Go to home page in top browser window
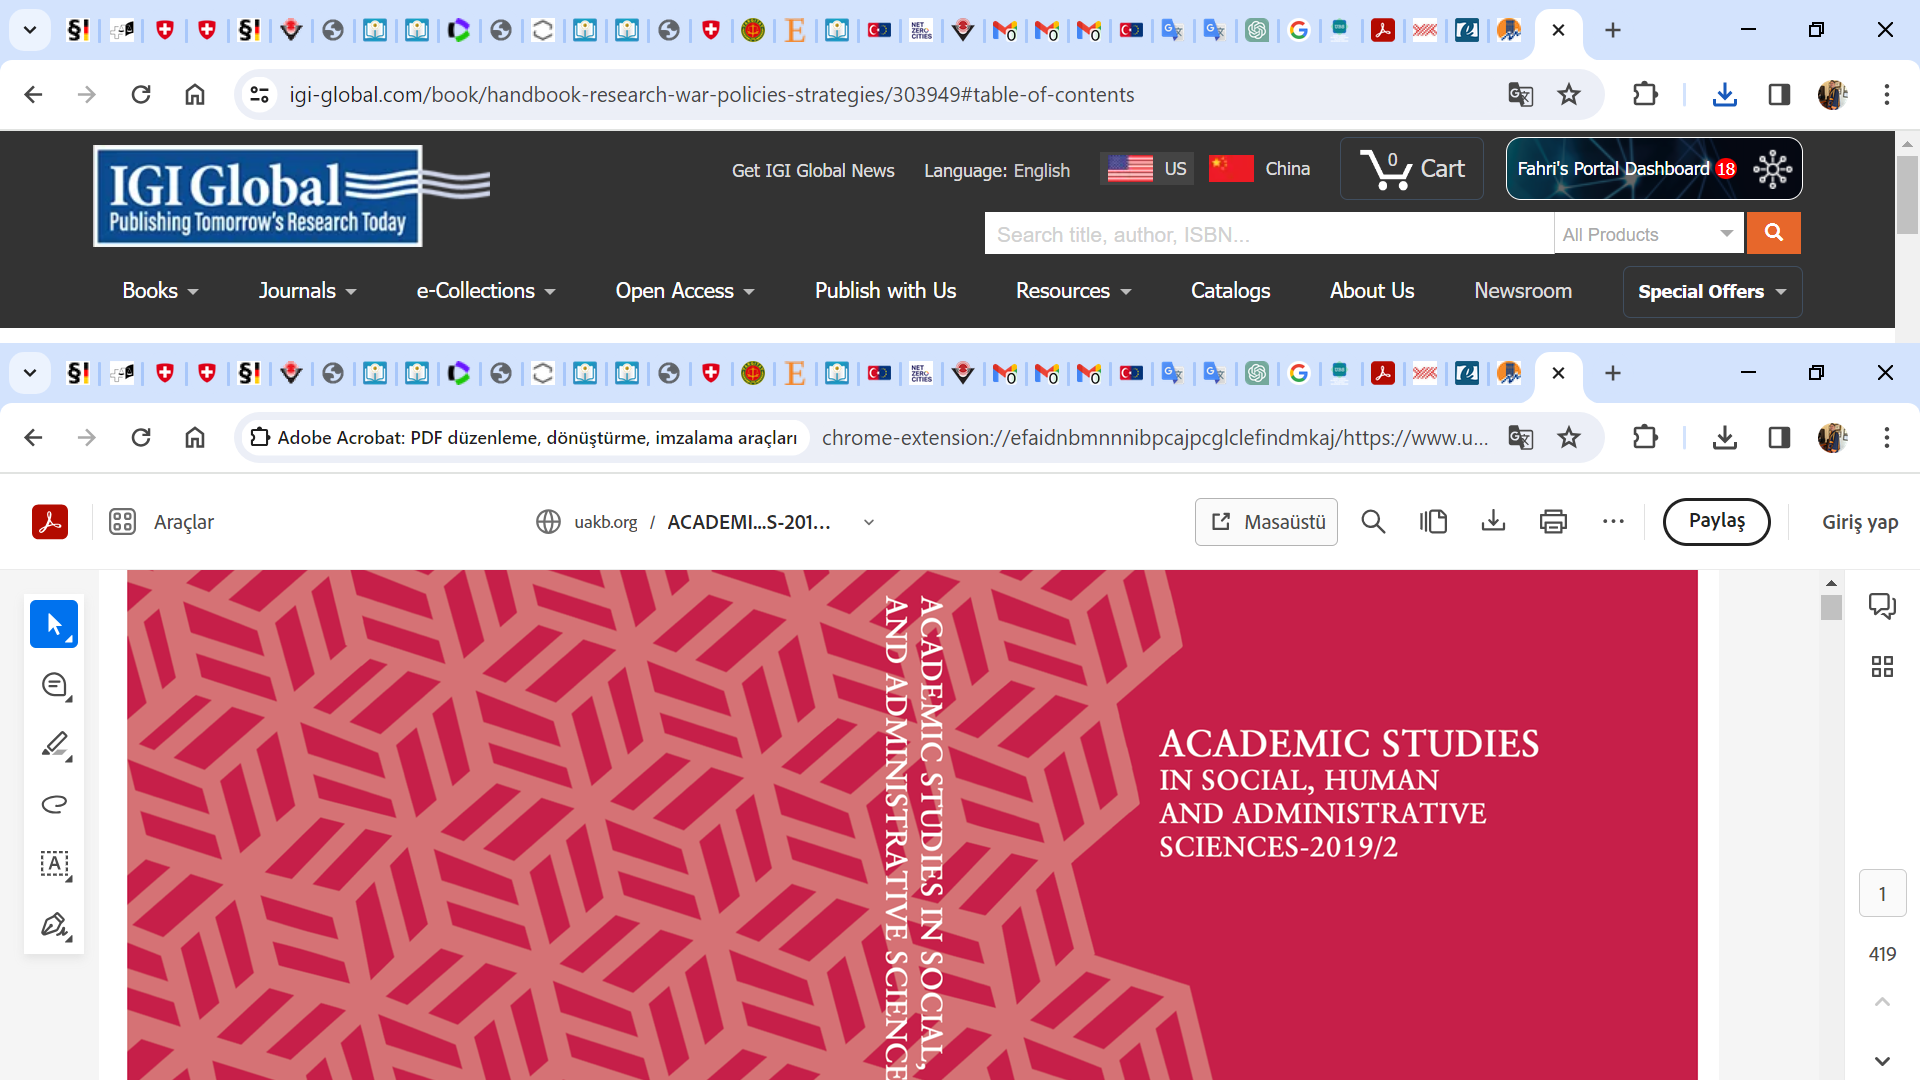The height and width of the screenshot is (1080, 1920). (x=195, y=95)
